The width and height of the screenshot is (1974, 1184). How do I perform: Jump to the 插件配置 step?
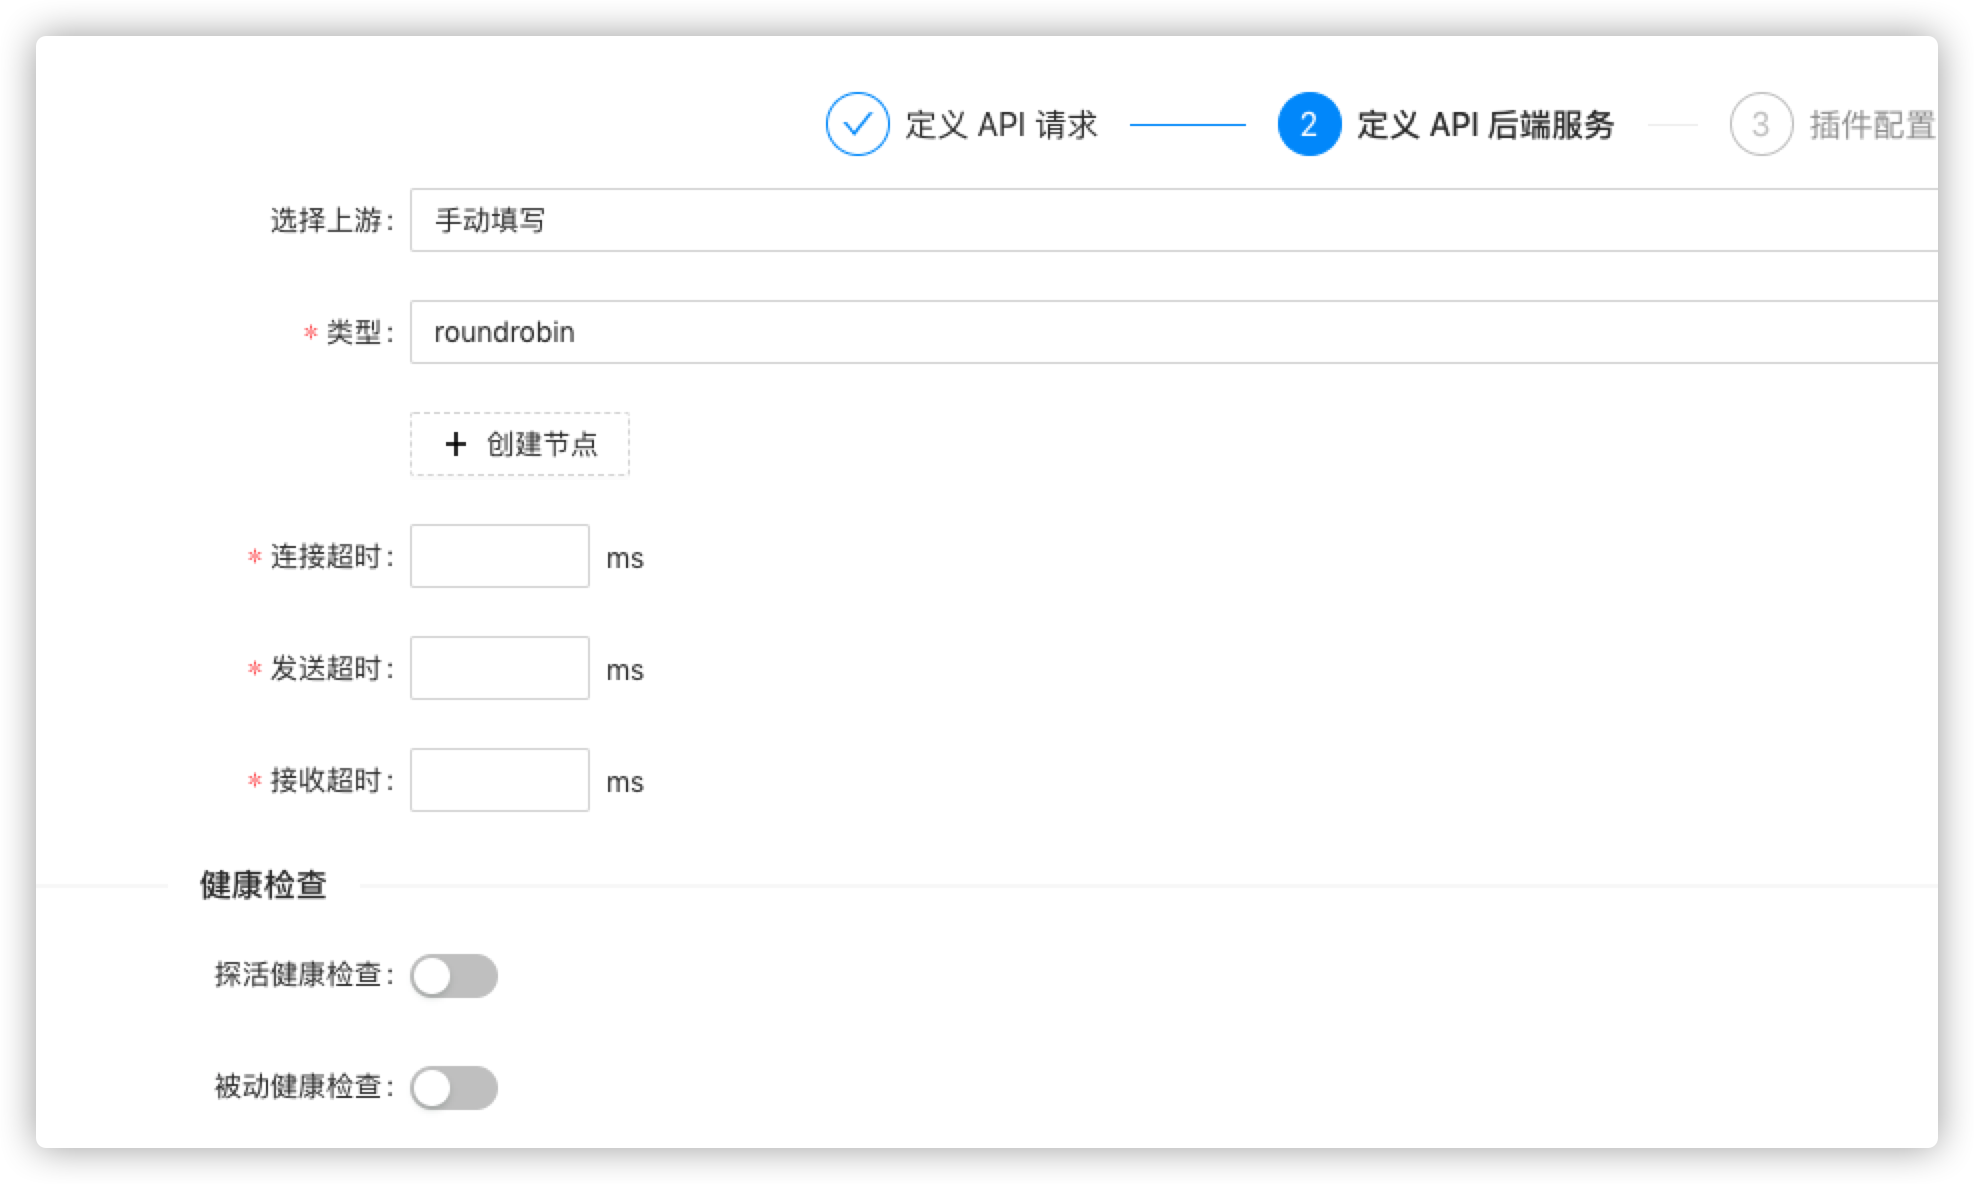point(1871,125)
